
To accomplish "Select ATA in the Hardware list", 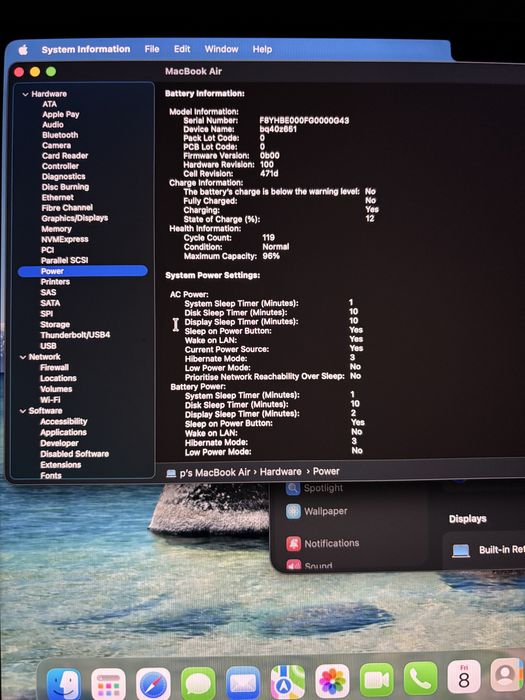I will 49,104.
